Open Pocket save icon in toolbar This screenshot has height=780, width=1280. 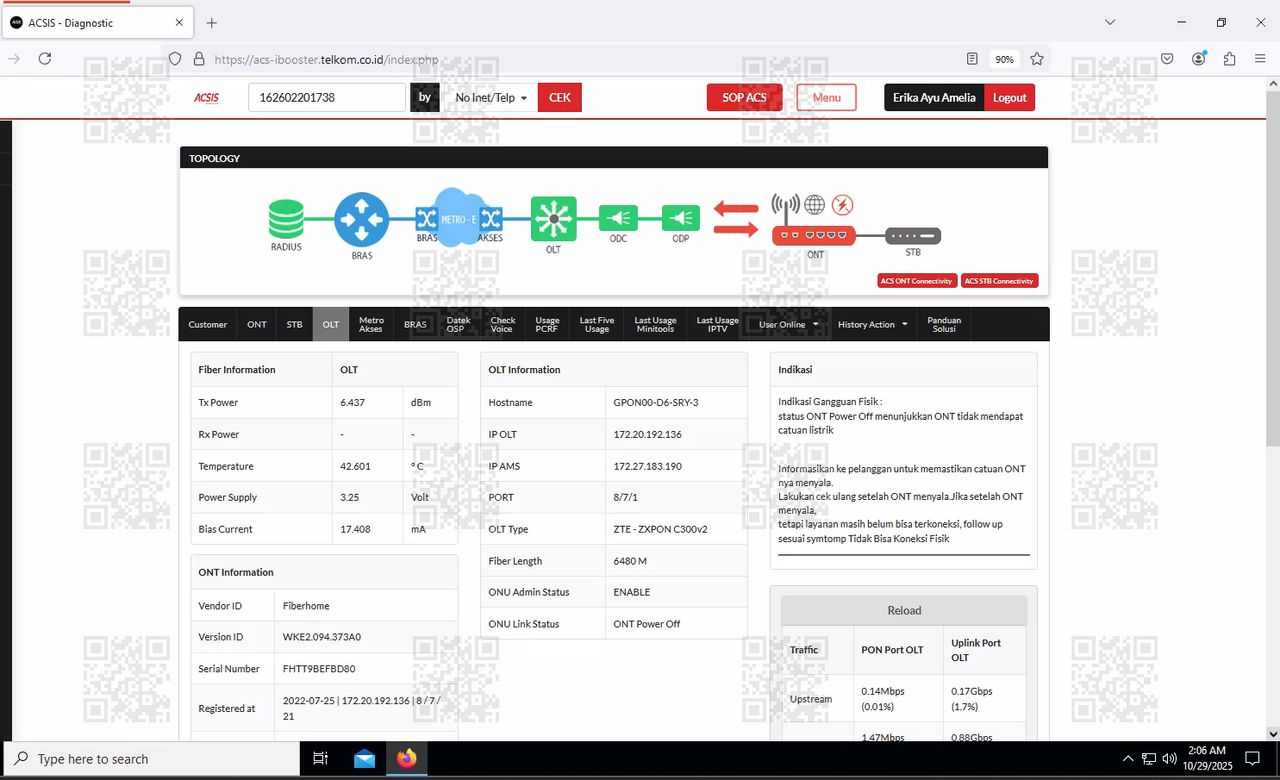(x=1167, y=59)
